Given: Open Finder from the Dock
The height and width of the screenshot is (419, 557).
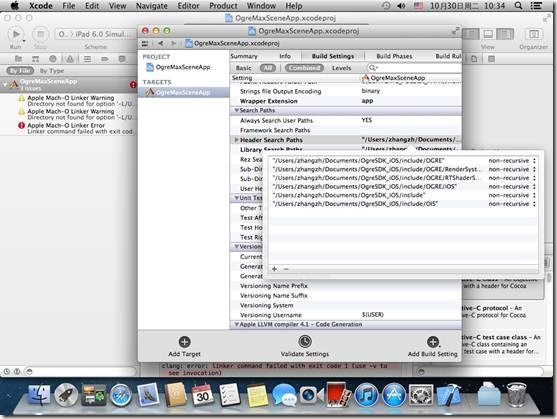Looking at the screenshot, I should (x=39, y=395).
